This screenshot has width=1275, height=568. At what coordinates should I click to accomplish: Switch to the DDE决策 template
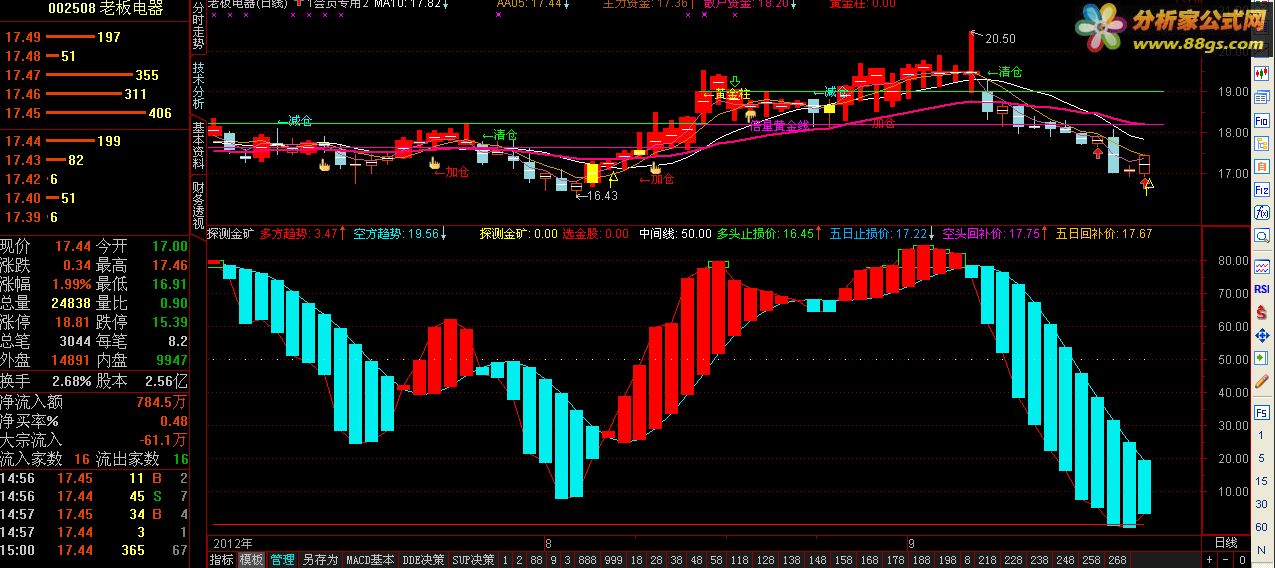pyautogui.click(x=422, y=560)
